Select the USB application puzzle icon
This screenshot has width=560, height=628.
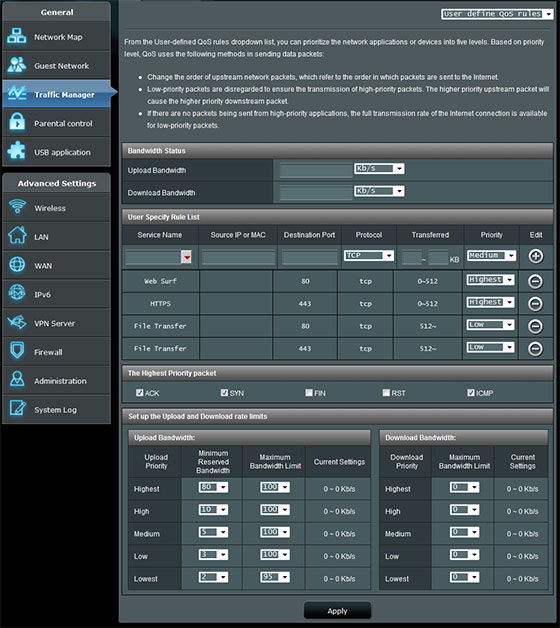tap(16, 151)
